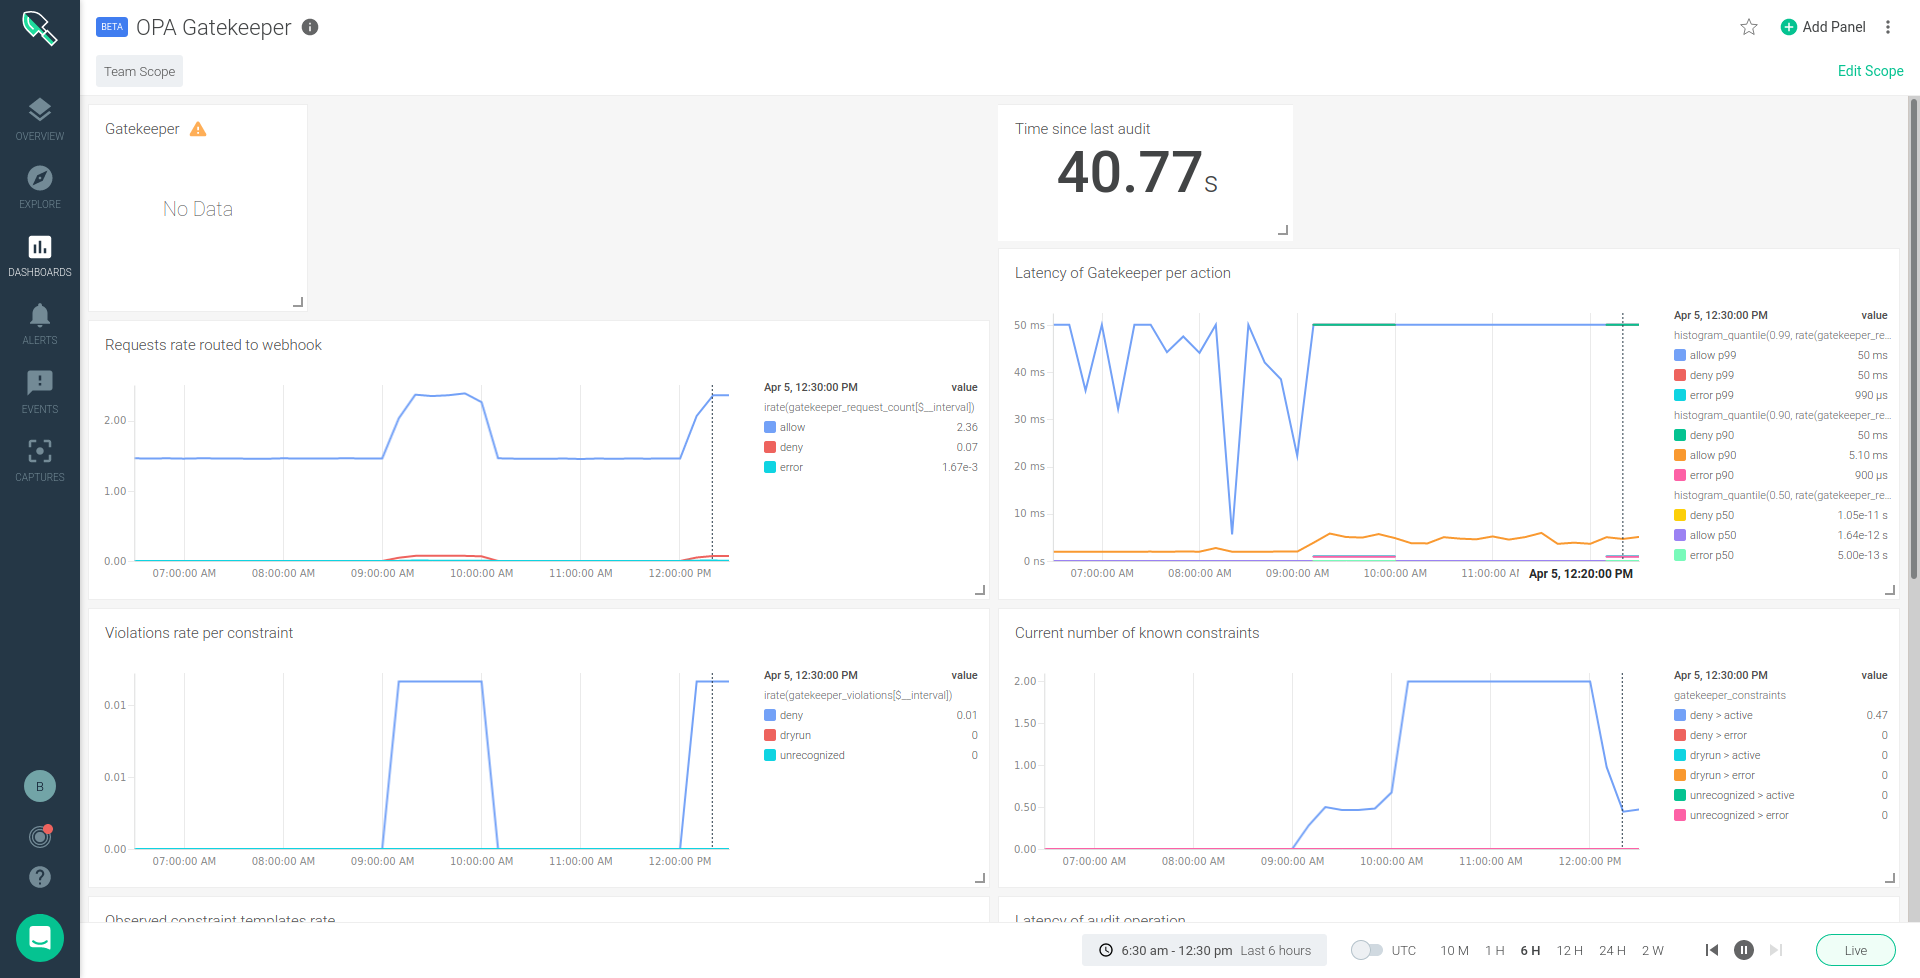The image size is (1920, 978).
Task: Open the help question mark icon
Action: (x=40, y=877)
